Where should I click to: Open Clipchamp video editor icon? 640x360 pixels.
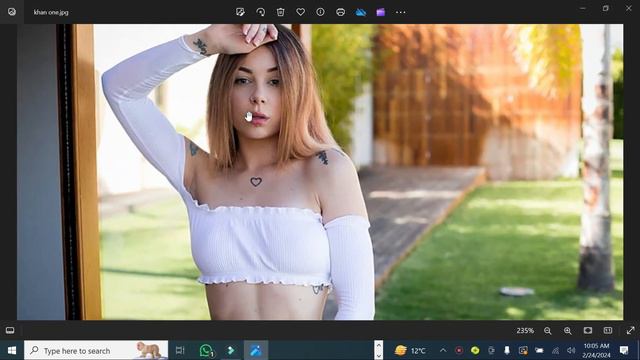click(380, 12)
